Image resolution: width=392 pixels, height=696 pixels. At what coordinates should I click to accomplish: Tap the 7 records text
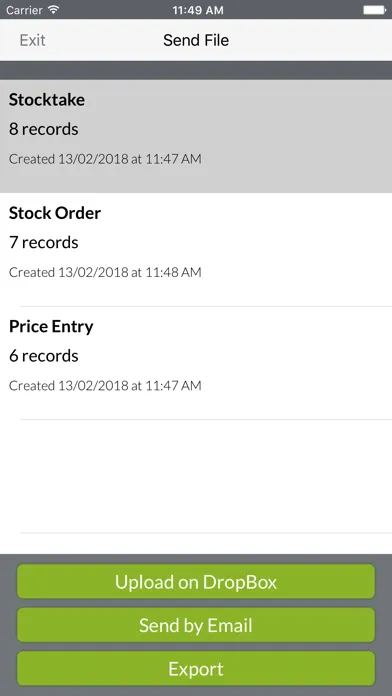tap(44, 242)
